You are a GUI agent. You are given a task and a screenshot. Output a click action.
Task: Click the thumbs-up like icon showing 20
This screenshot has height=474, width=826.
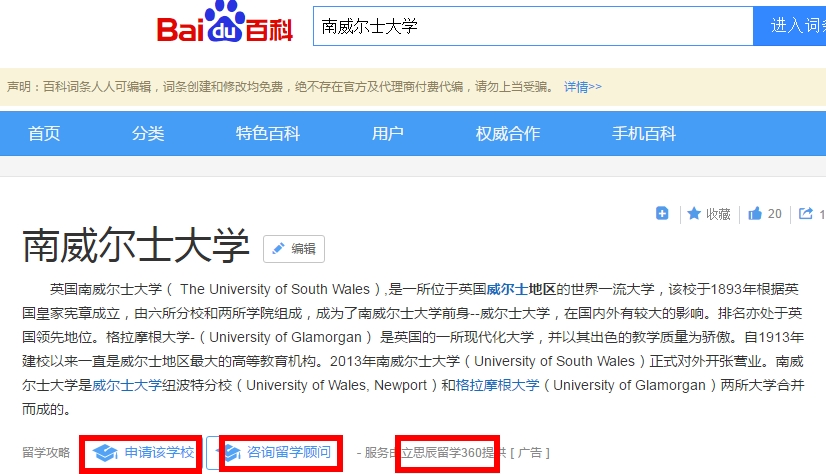pyautogui.click(x=755, y=213)
